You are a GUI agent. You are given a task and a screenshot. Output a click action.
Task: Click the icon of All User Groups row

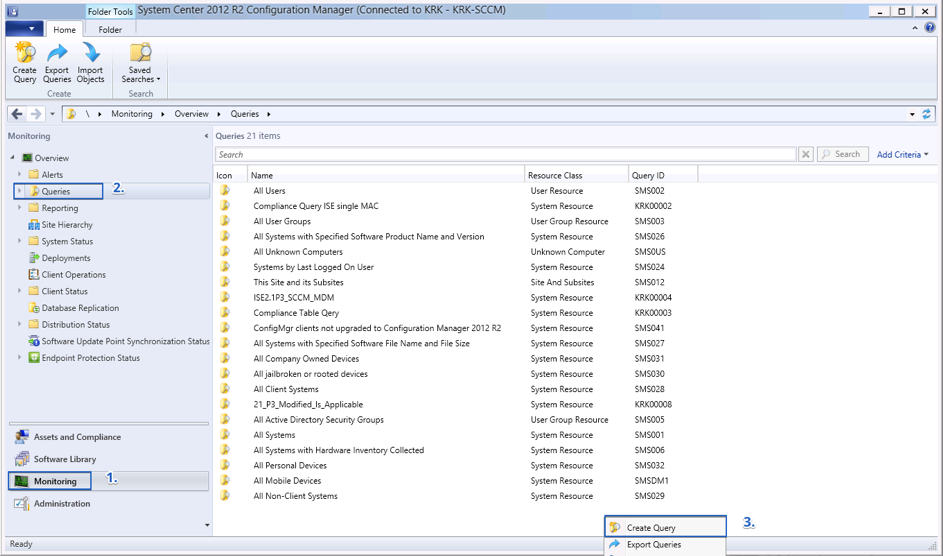(225, 221)
